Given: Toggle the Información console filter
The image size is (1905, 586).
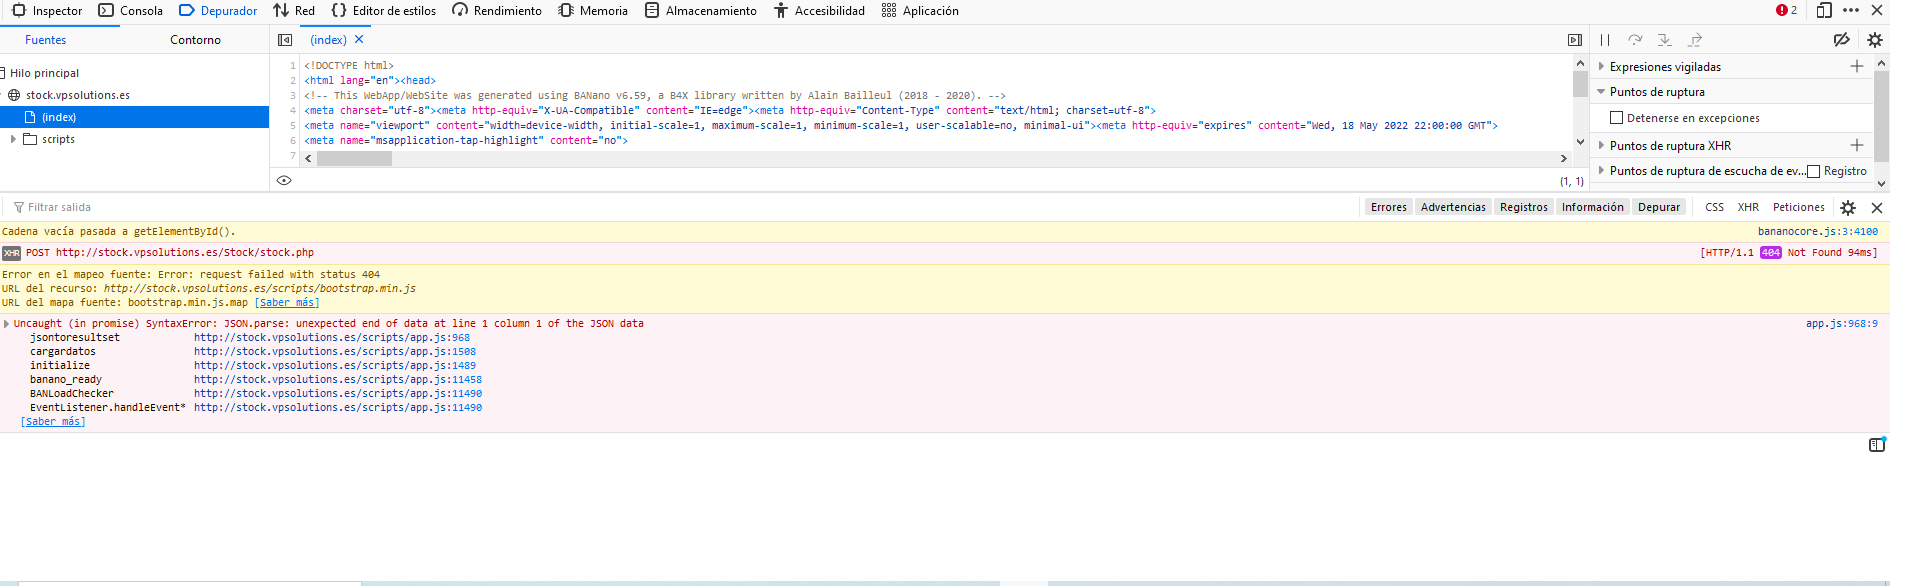Looking at the screenshot, I should point(1593,207).
